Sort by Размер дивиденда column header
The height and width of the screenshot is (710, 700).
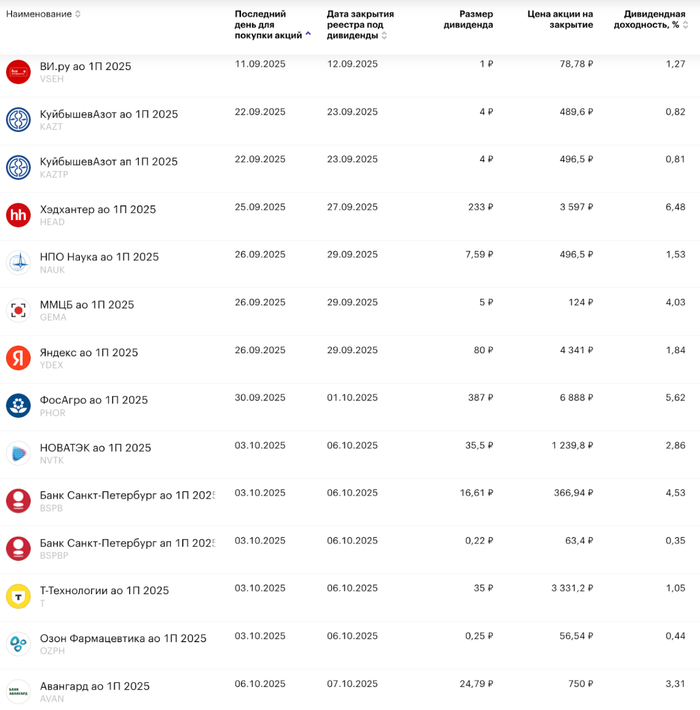tap(468, 19)
